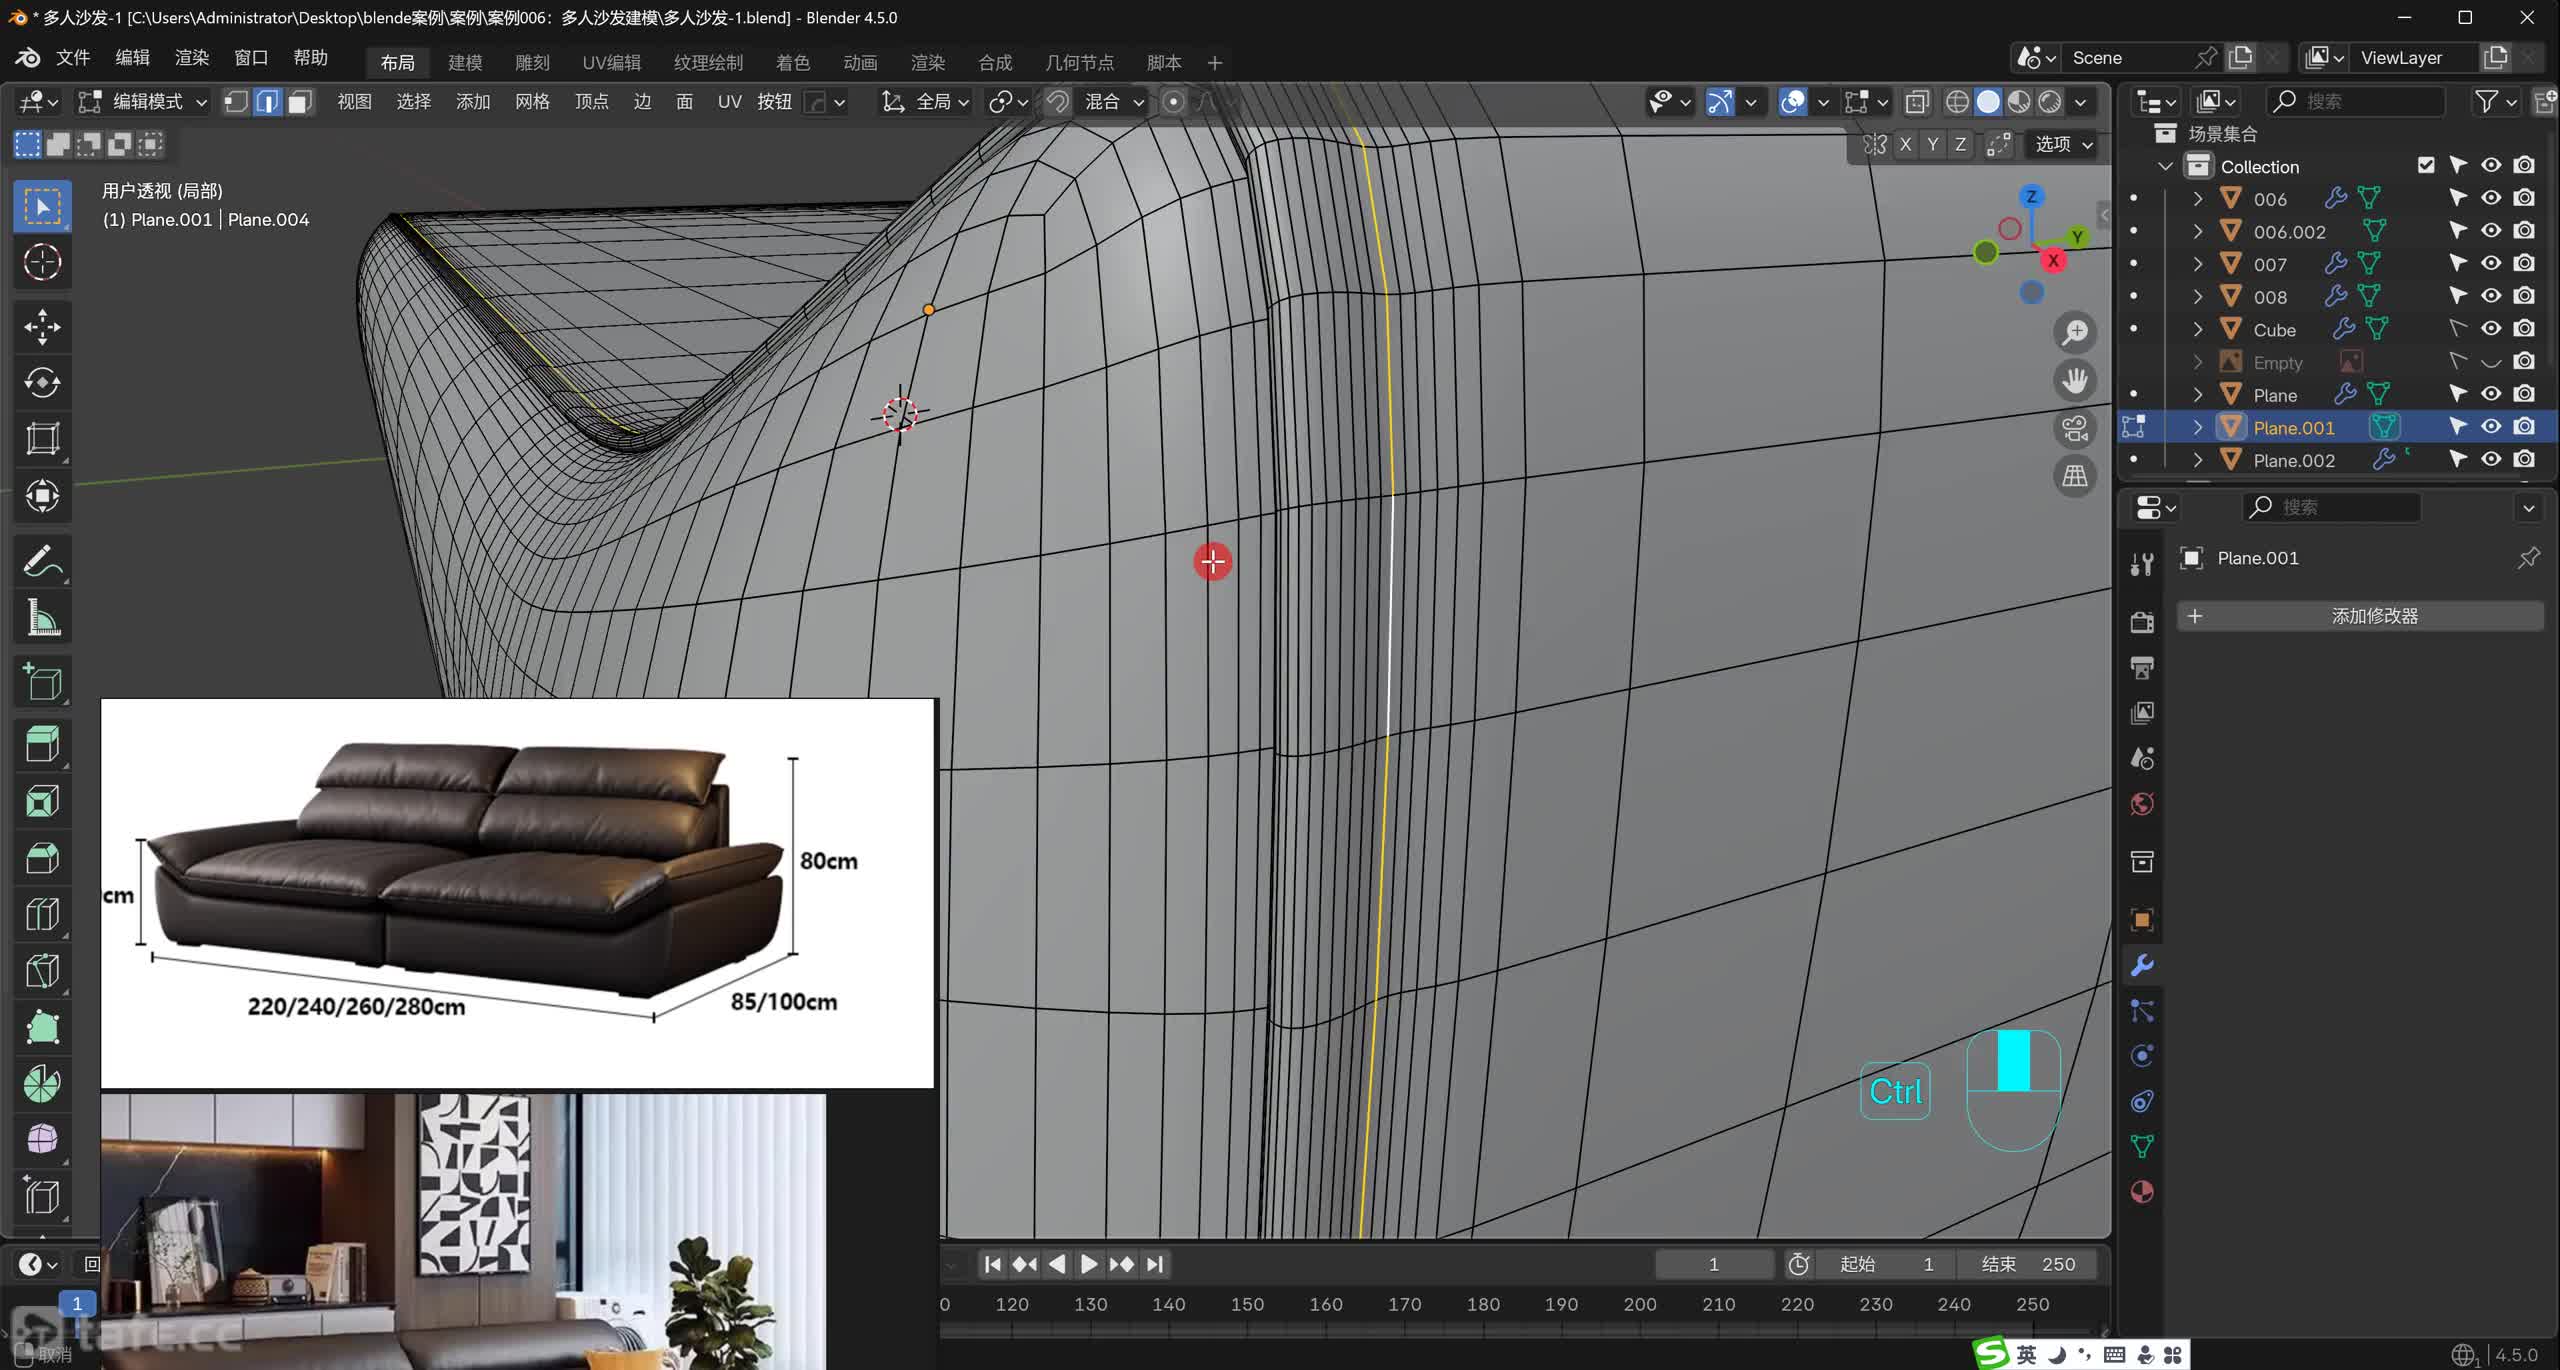This screenshot has width=2560, height=1370.
Task: Open the 网格 mesh menu
Action: [532, 102]
